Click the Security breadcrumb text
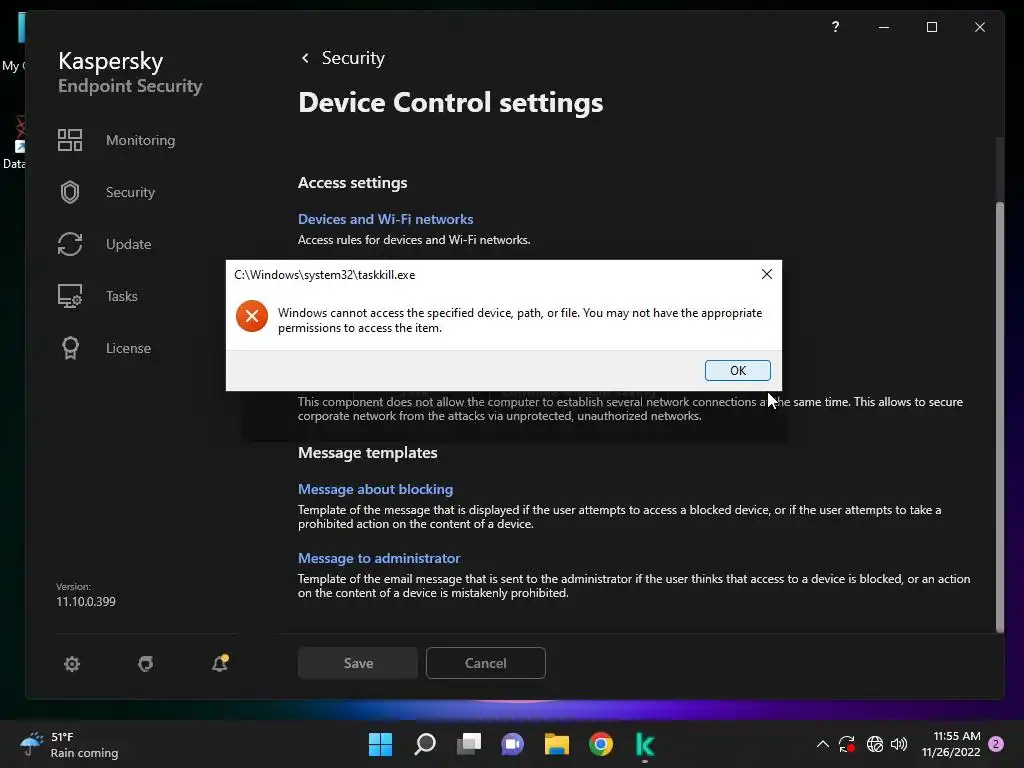This screenshot has height=768, width=1024. coord(353,58)
